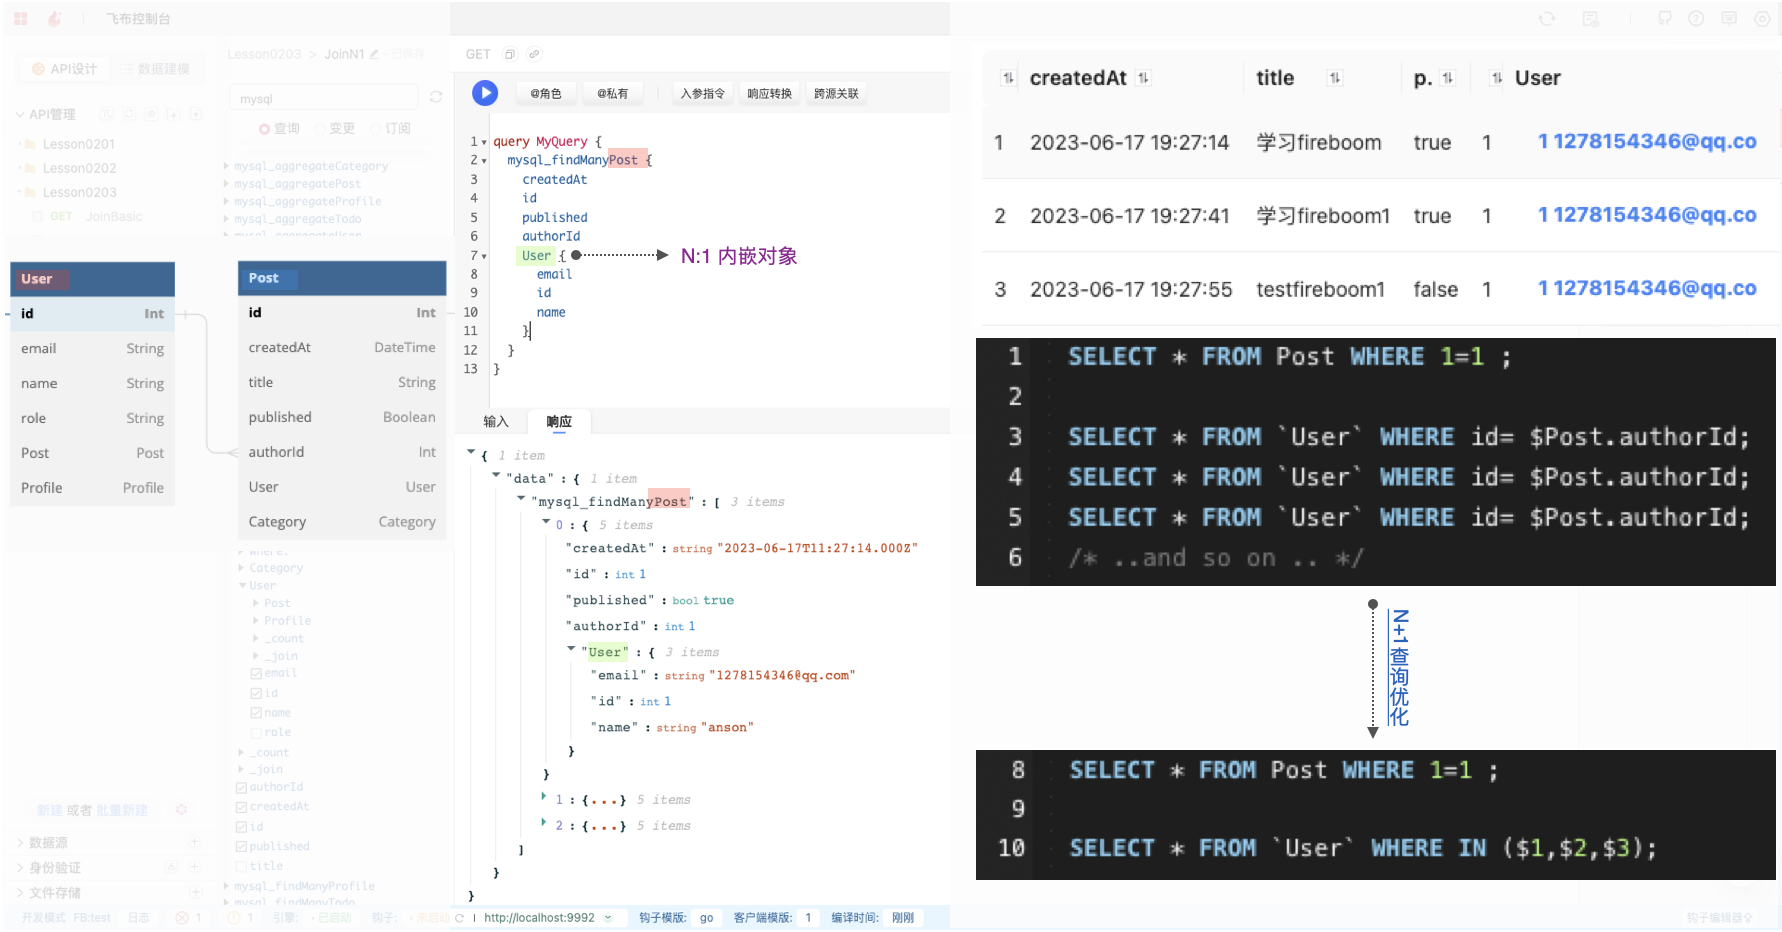Screen dimensions: 1782x932
Task: Expand item 1 in the JSON response
Action: (544, 798)
